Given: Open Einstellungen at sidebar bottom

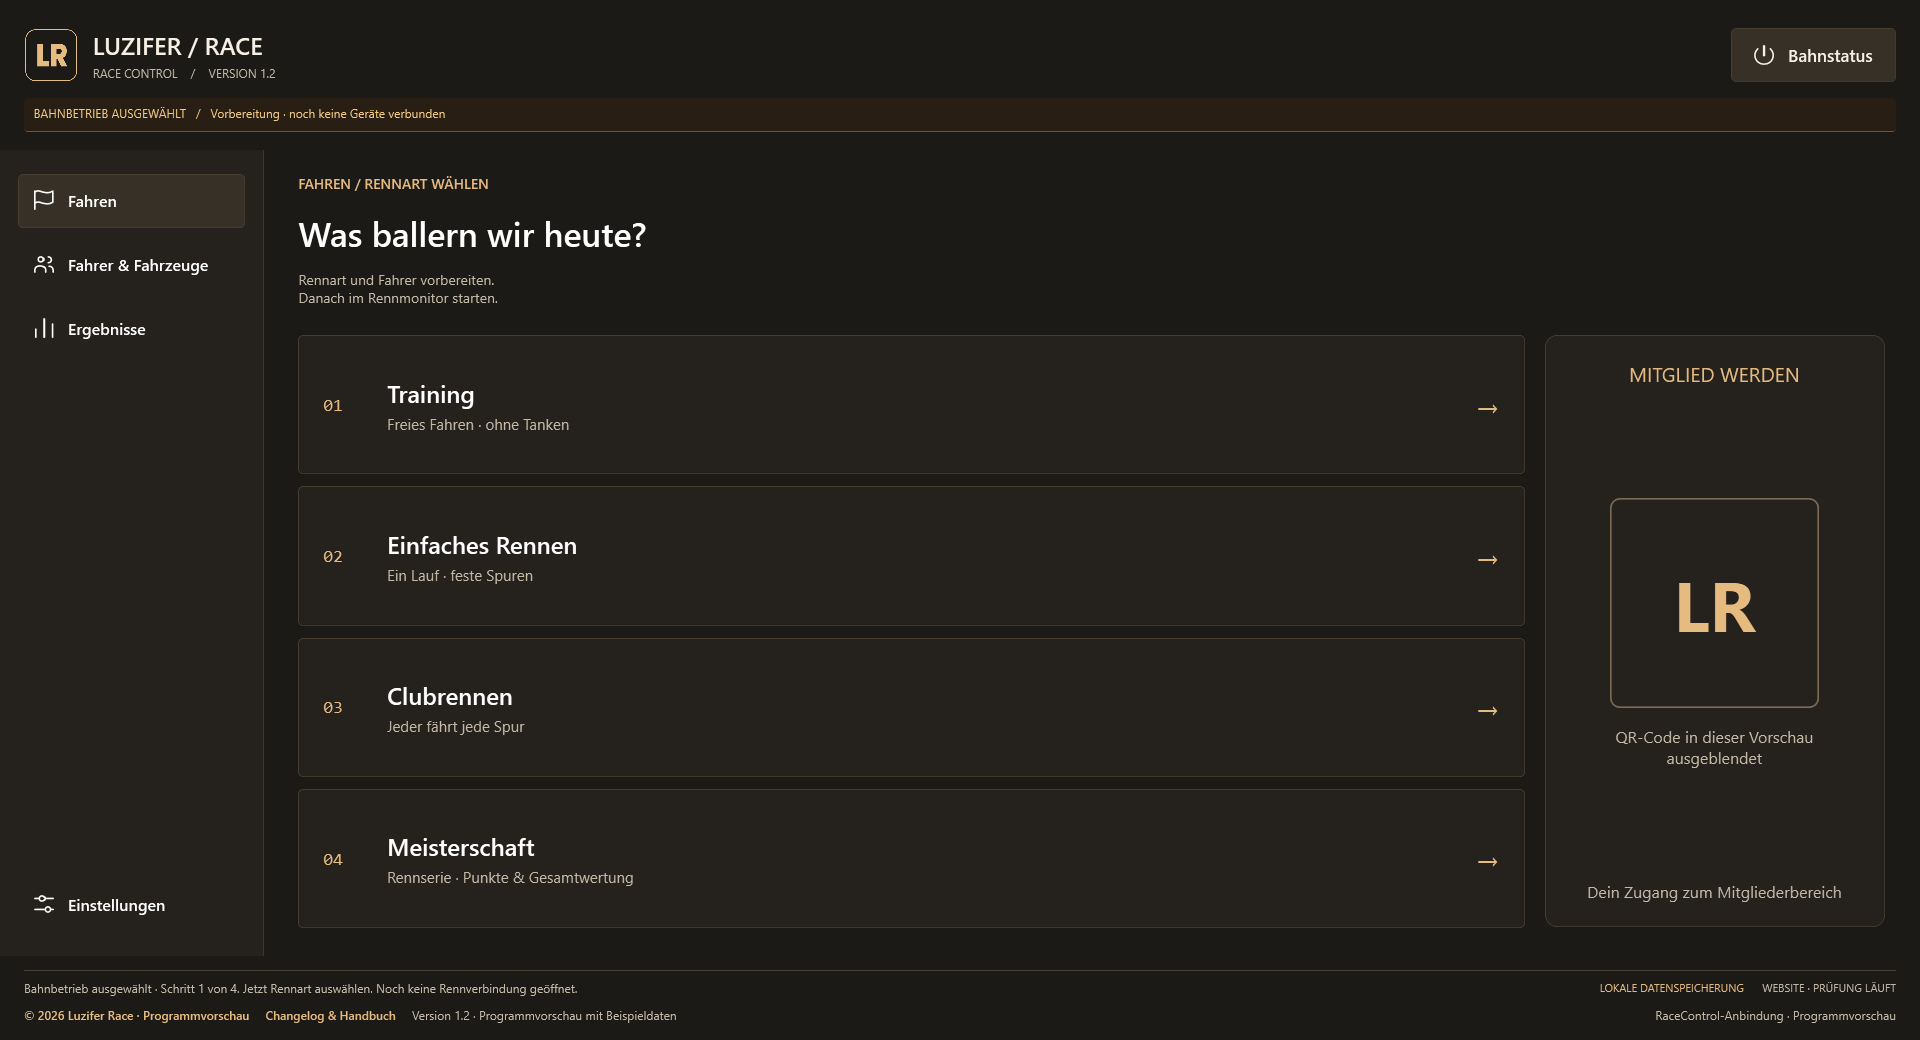Looking at the screenshot, I should (x=131, y=905).
